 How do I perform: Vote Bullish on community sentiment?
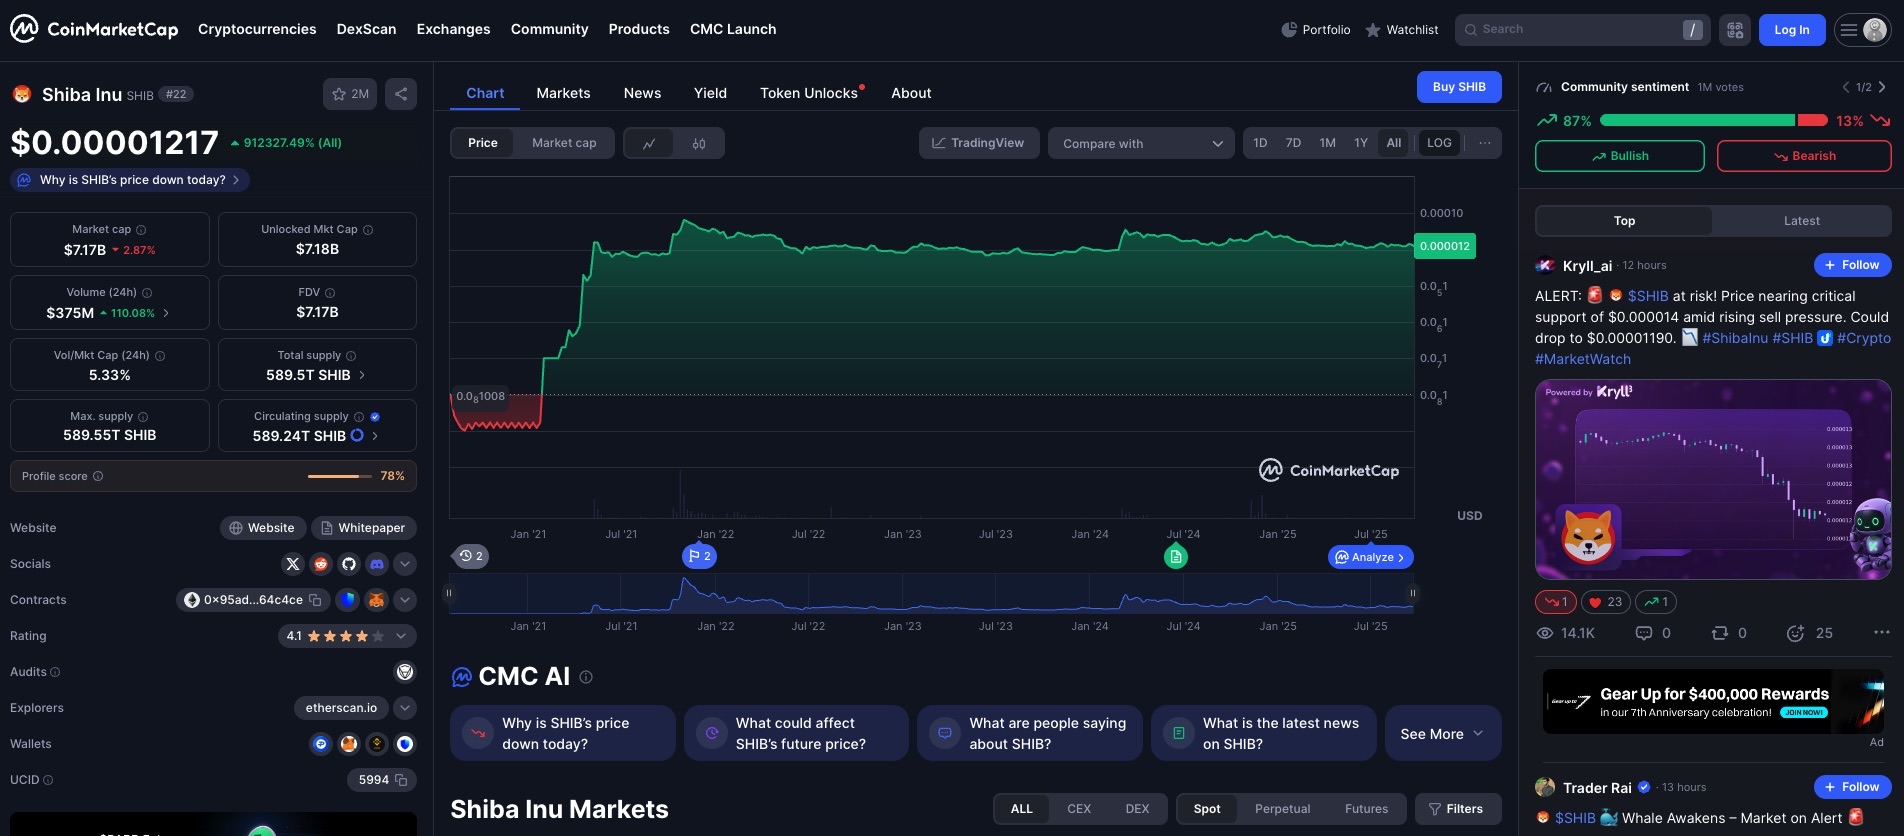[1619, 156]
